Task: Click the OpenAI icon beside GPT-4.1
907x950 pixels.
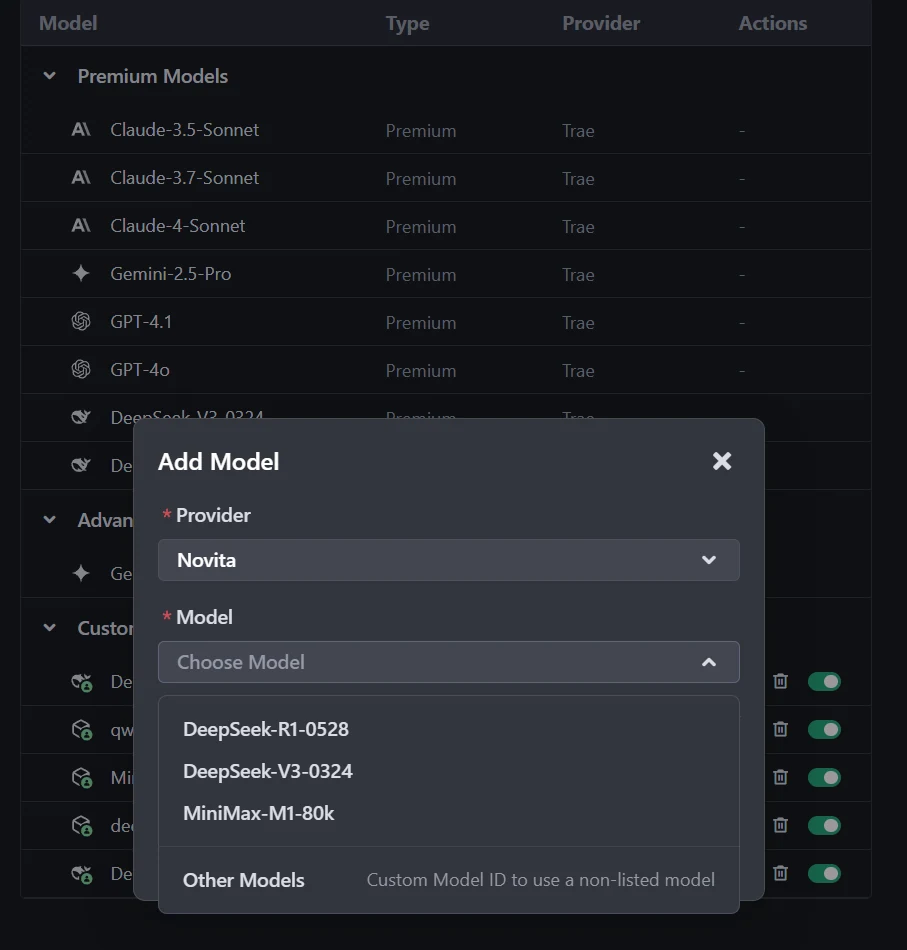Action: (x=81, y=321)
